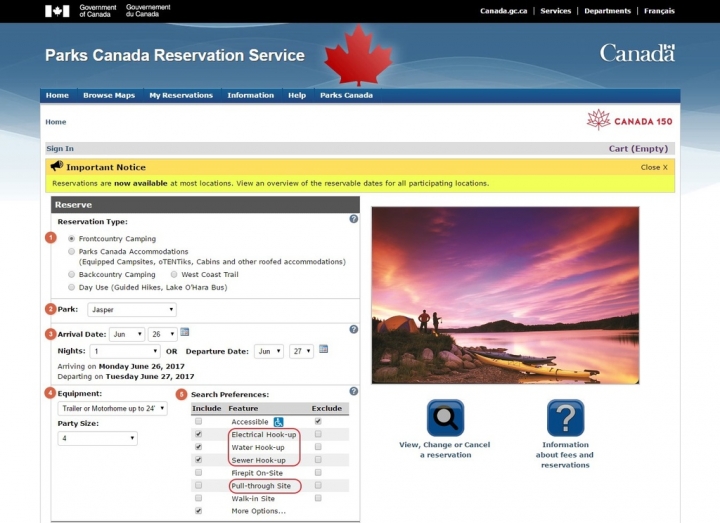
Task: Click the sunset campsite photo
Action: (x=505, y=295)
